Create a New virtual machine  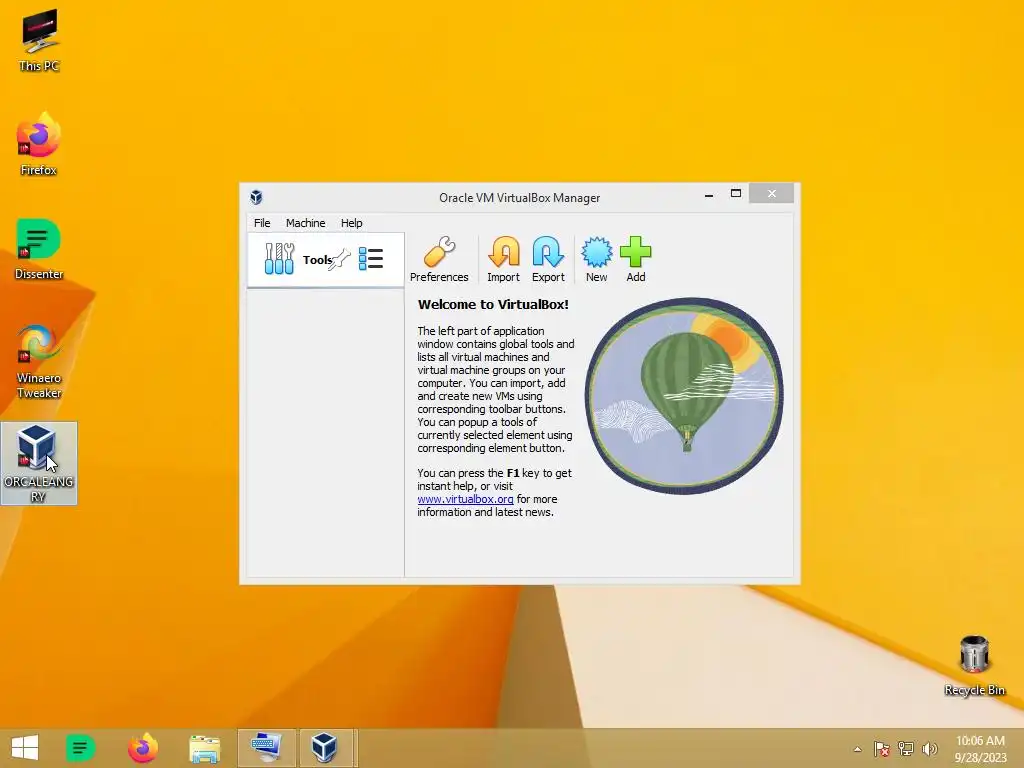point(596,259)
